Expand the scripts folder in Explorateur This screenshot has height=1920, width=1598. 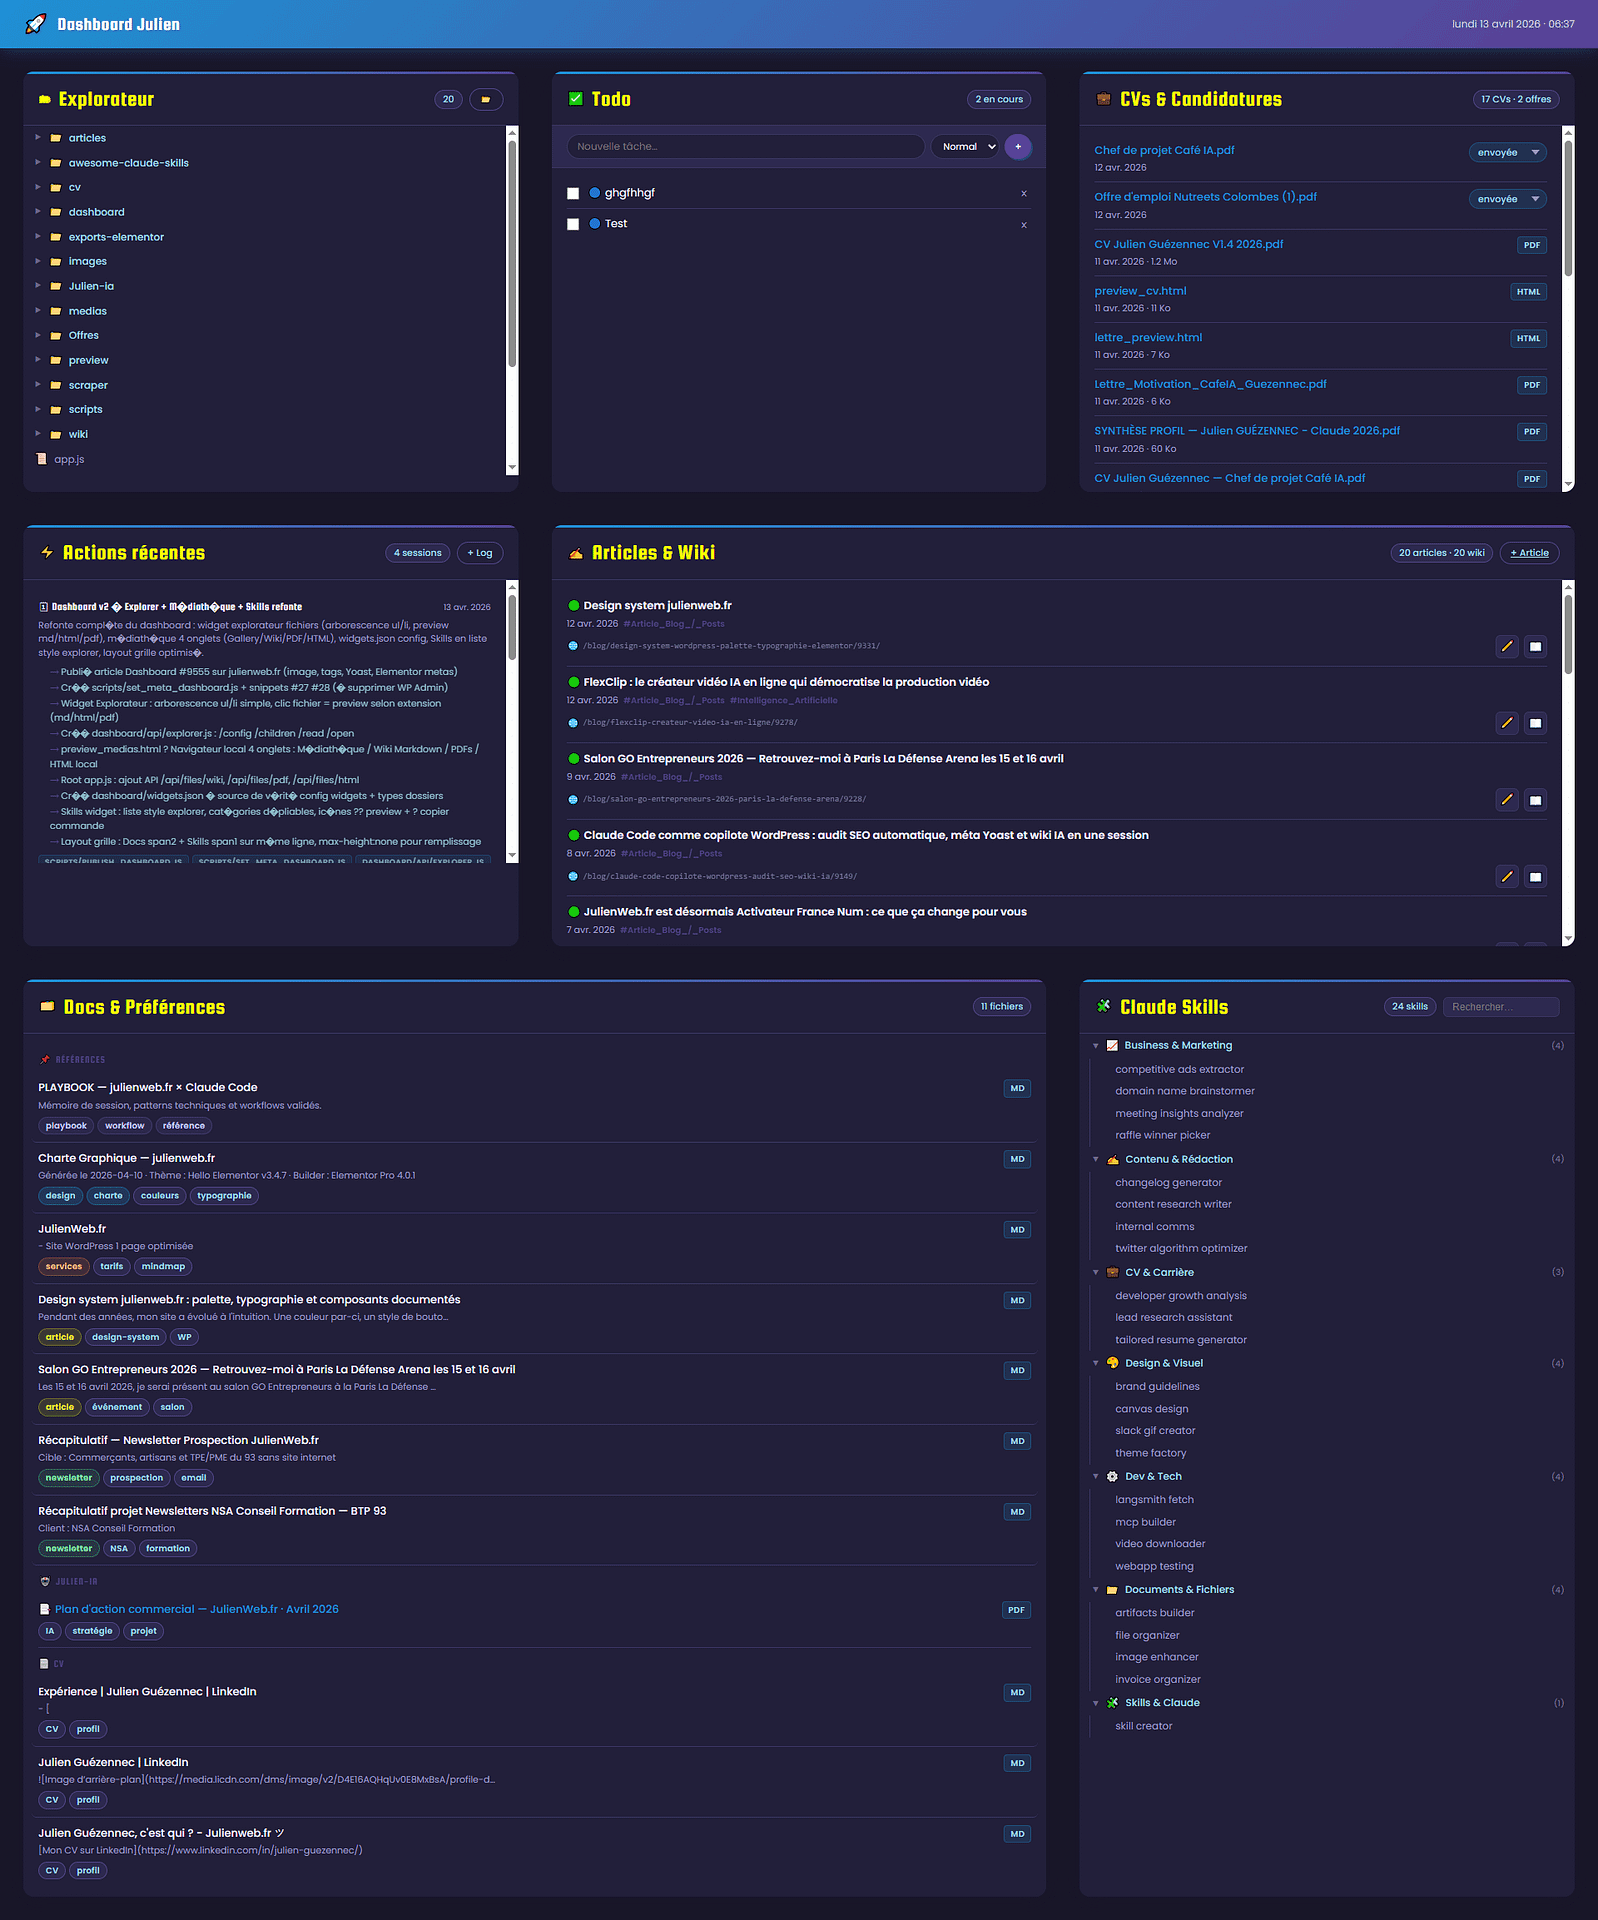pos(38,409)
